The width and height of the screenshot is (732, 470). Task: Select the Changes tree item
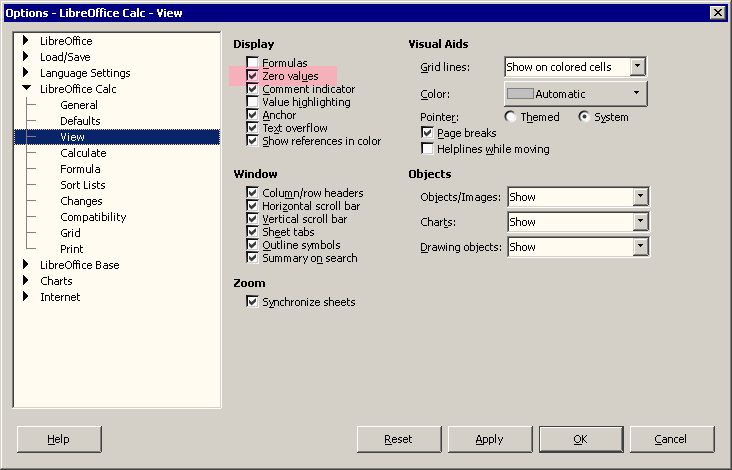click(x=81, y=201)
